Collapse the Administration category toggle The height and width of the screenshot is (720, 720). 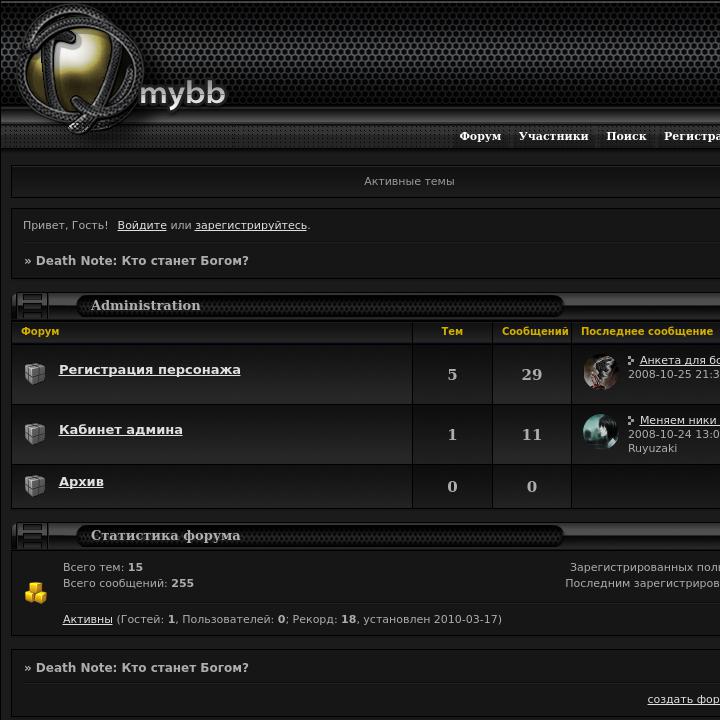coord(30,305)
